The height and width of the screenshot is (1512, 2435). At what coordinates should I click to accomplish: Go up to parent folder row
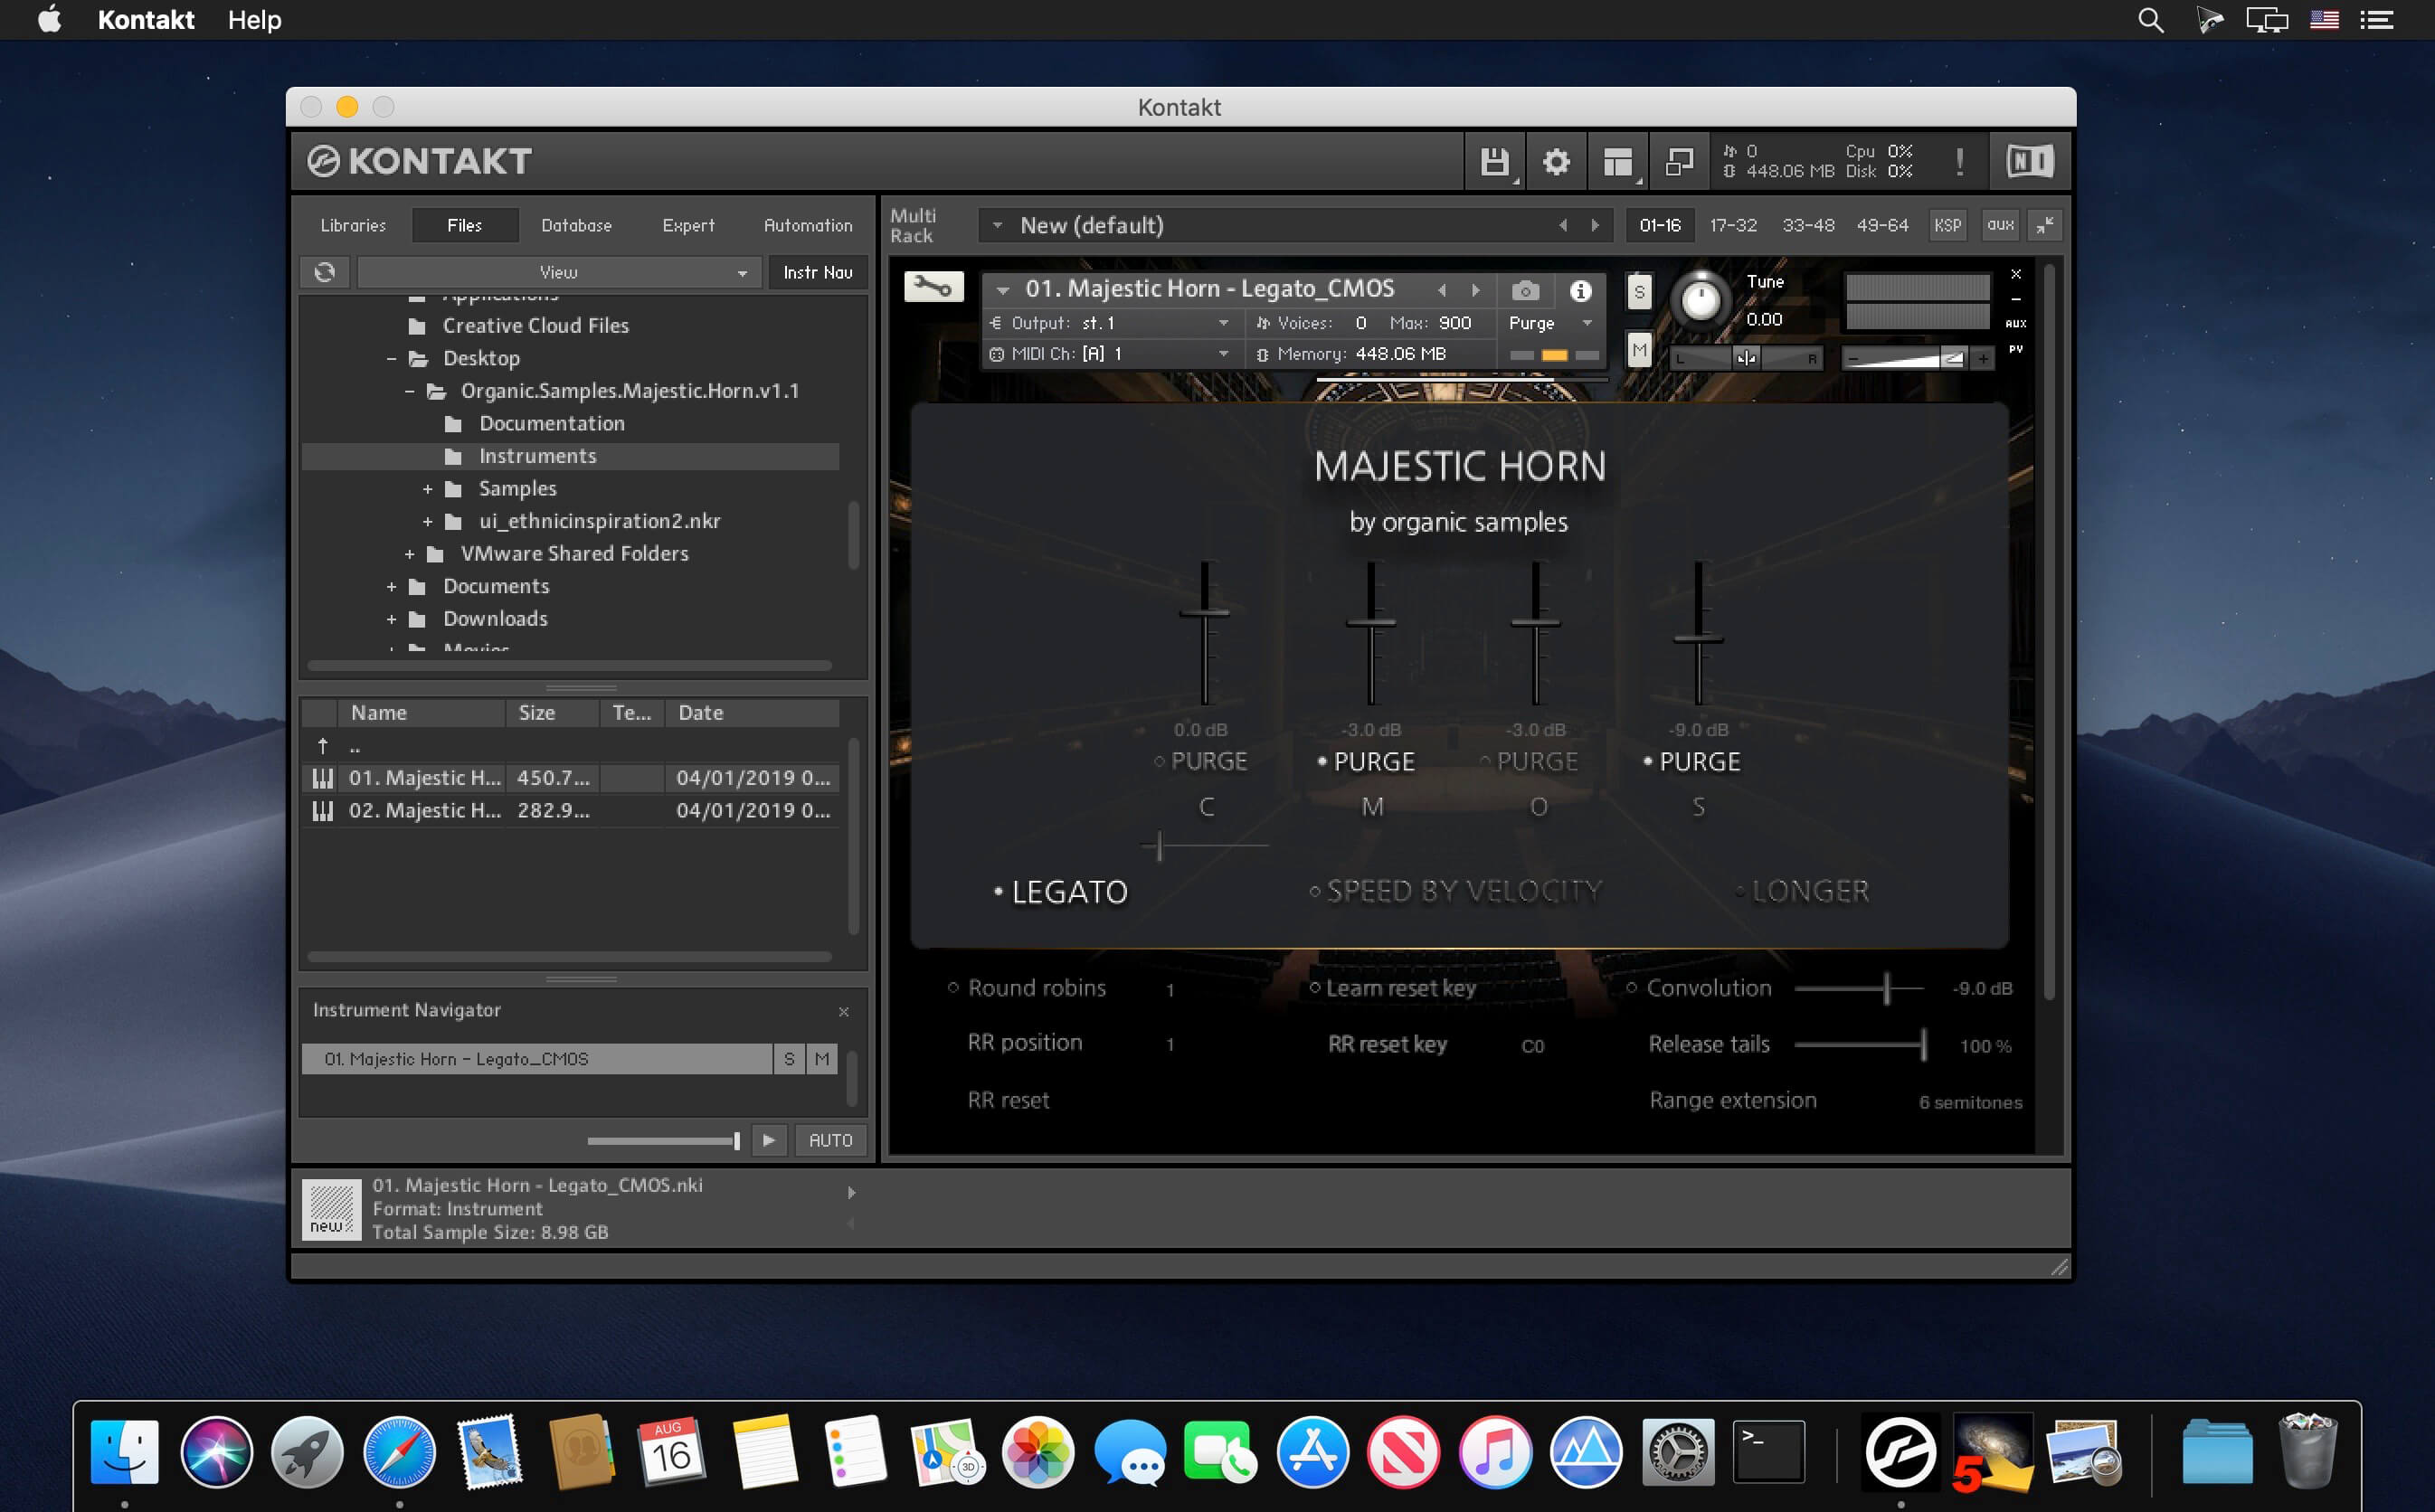coord(570,745)
